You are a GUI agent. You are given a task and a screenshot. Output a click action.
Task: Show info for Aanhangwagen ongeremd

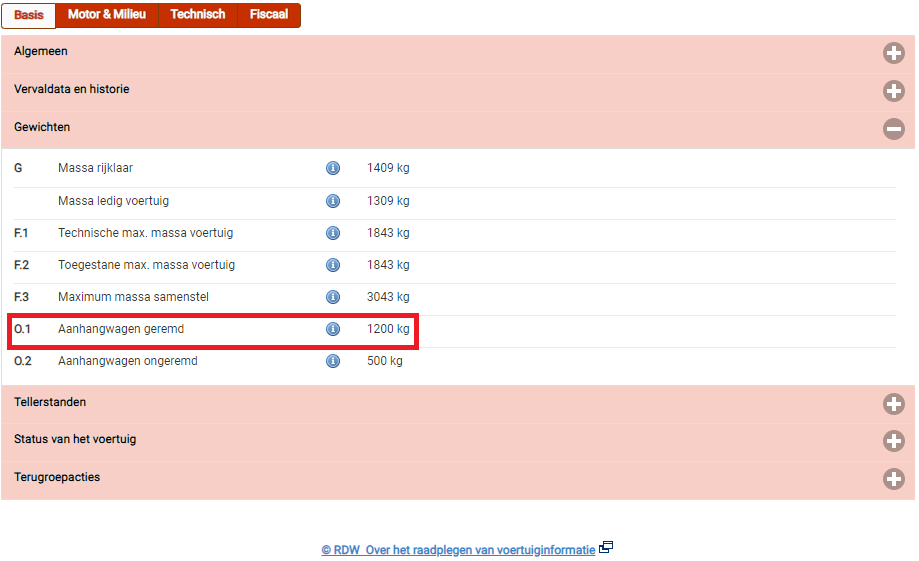click(333, 361)
